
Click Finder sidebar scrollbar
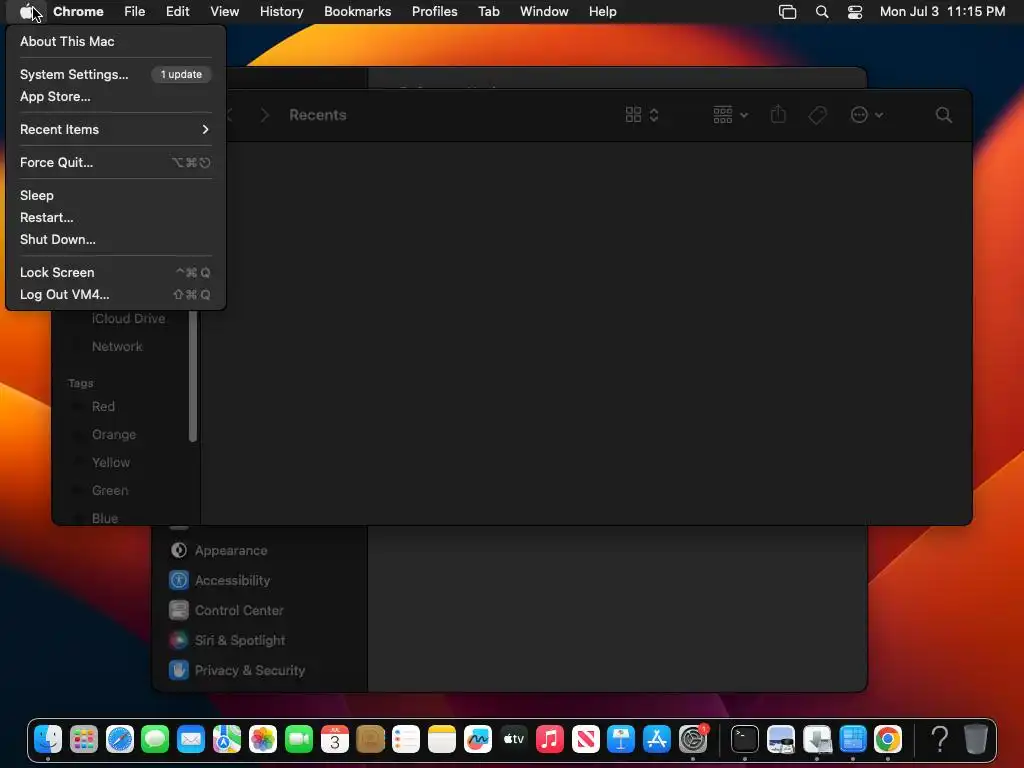[x=193, y=376]
